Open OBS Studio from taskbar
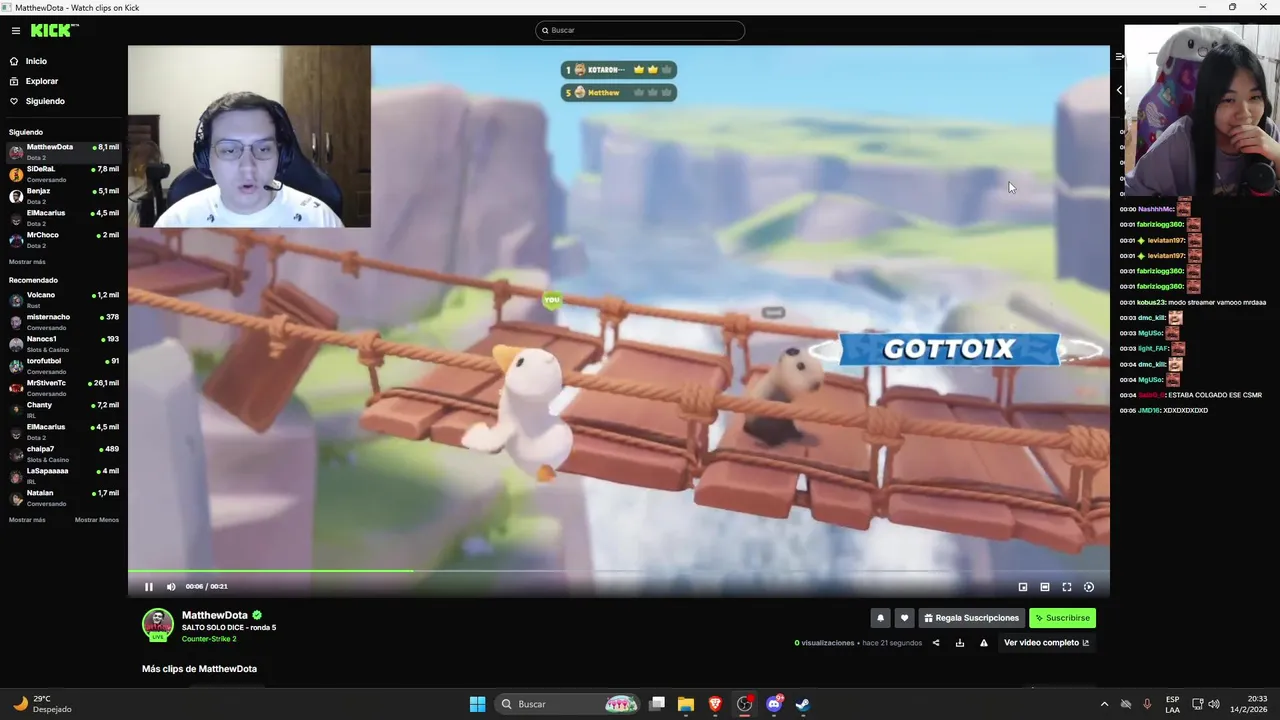The image size is (1280, 720). point(744,704)
